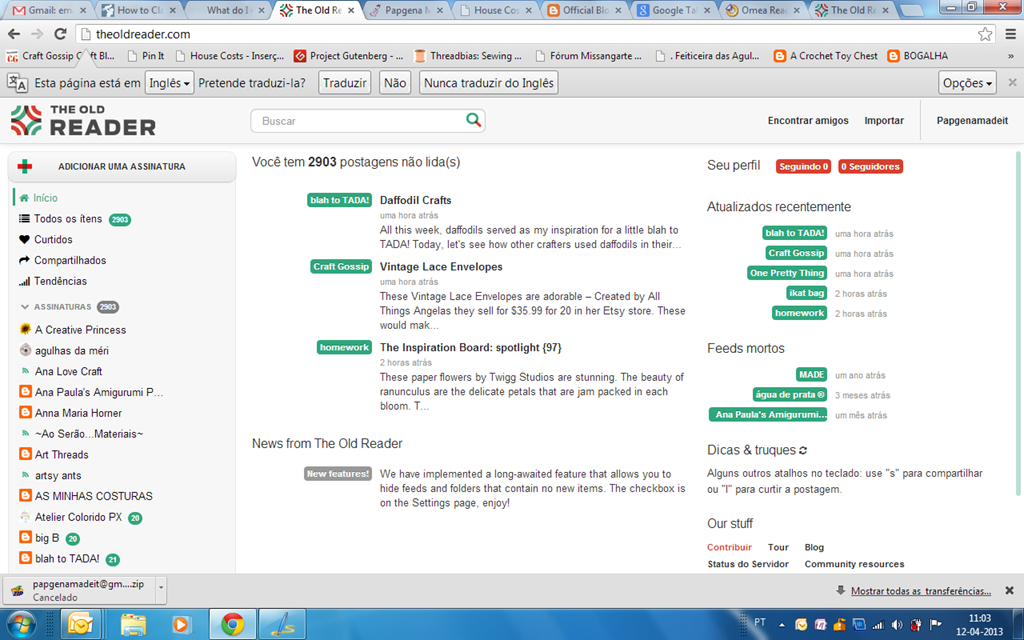Screen dimensions: 1024x640
Task: Click the Windows Start button
Action: 21,624
